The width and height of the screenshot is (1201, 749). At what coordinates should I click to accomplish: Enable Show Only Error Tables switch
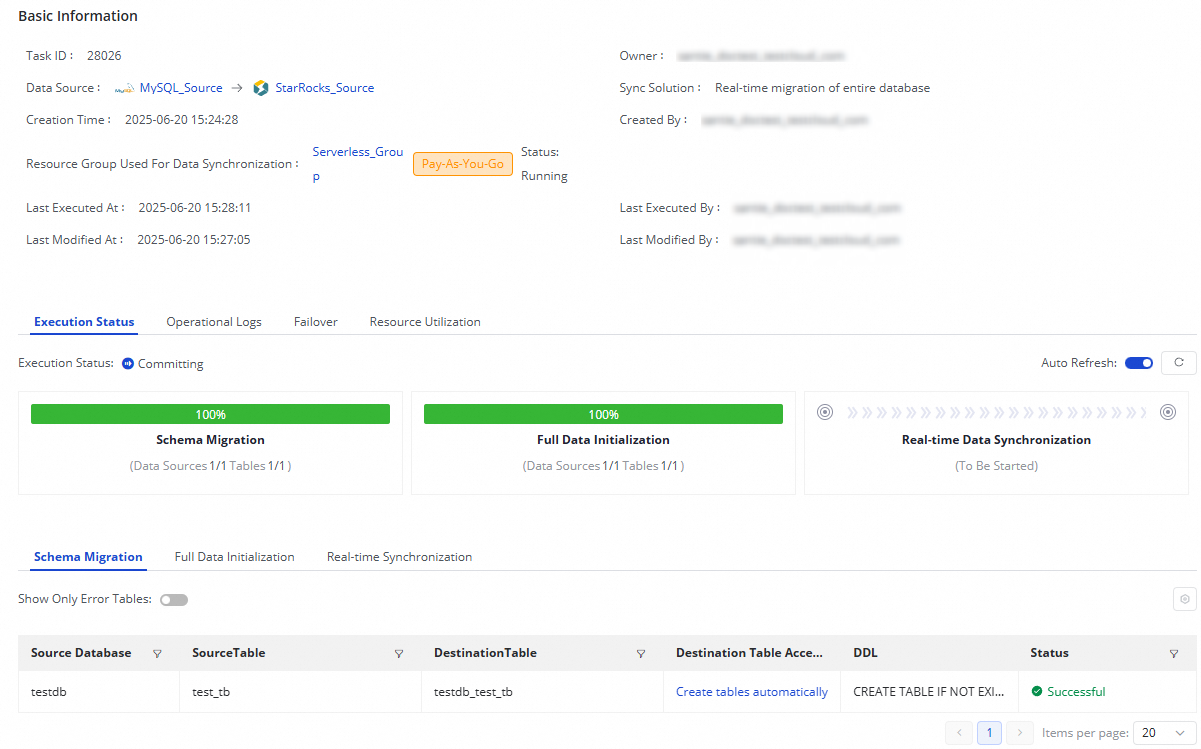(174, 600)
